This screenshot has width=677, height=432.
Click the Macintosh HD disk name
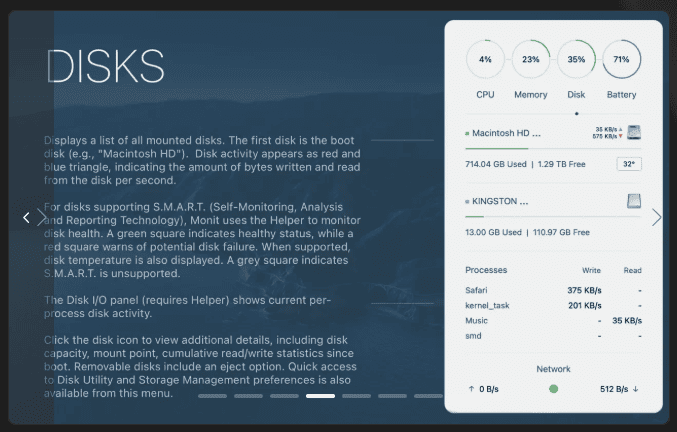pos(506,133)
